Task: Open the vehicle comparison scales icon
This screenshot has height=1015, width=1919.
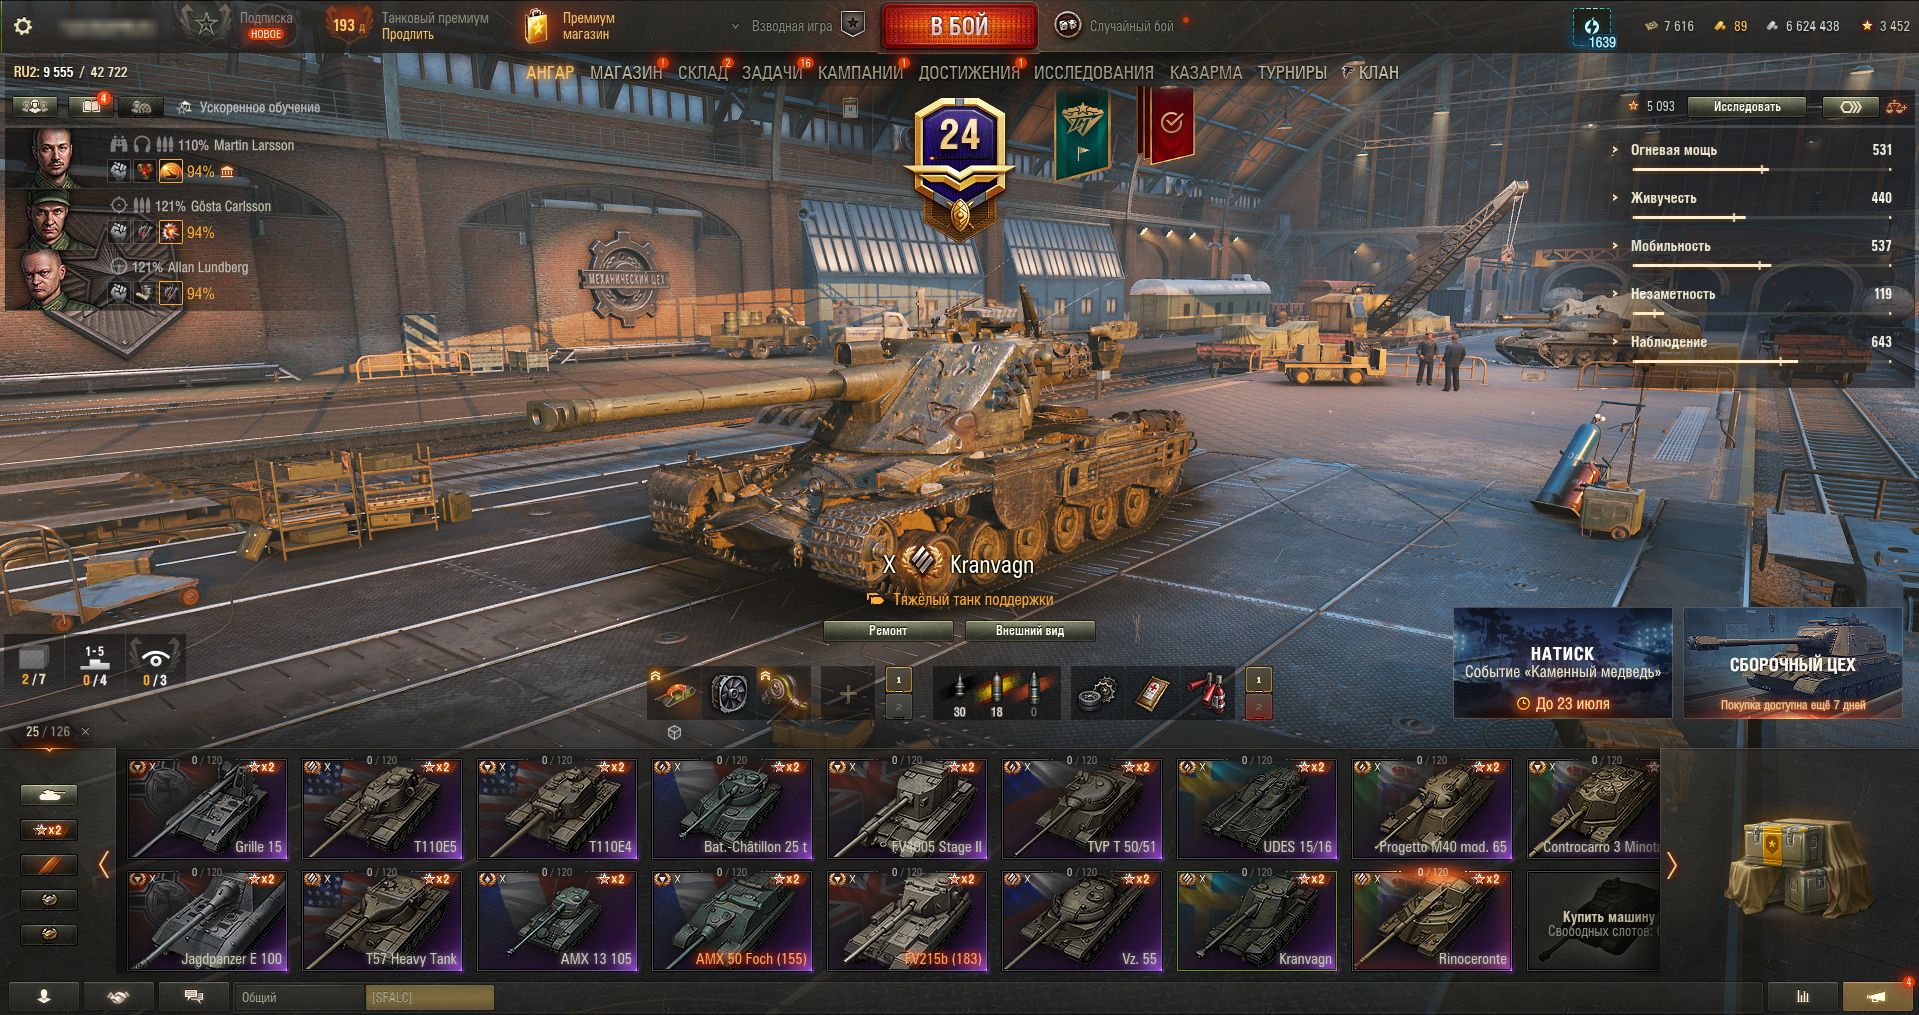Action: [1895, 107]
